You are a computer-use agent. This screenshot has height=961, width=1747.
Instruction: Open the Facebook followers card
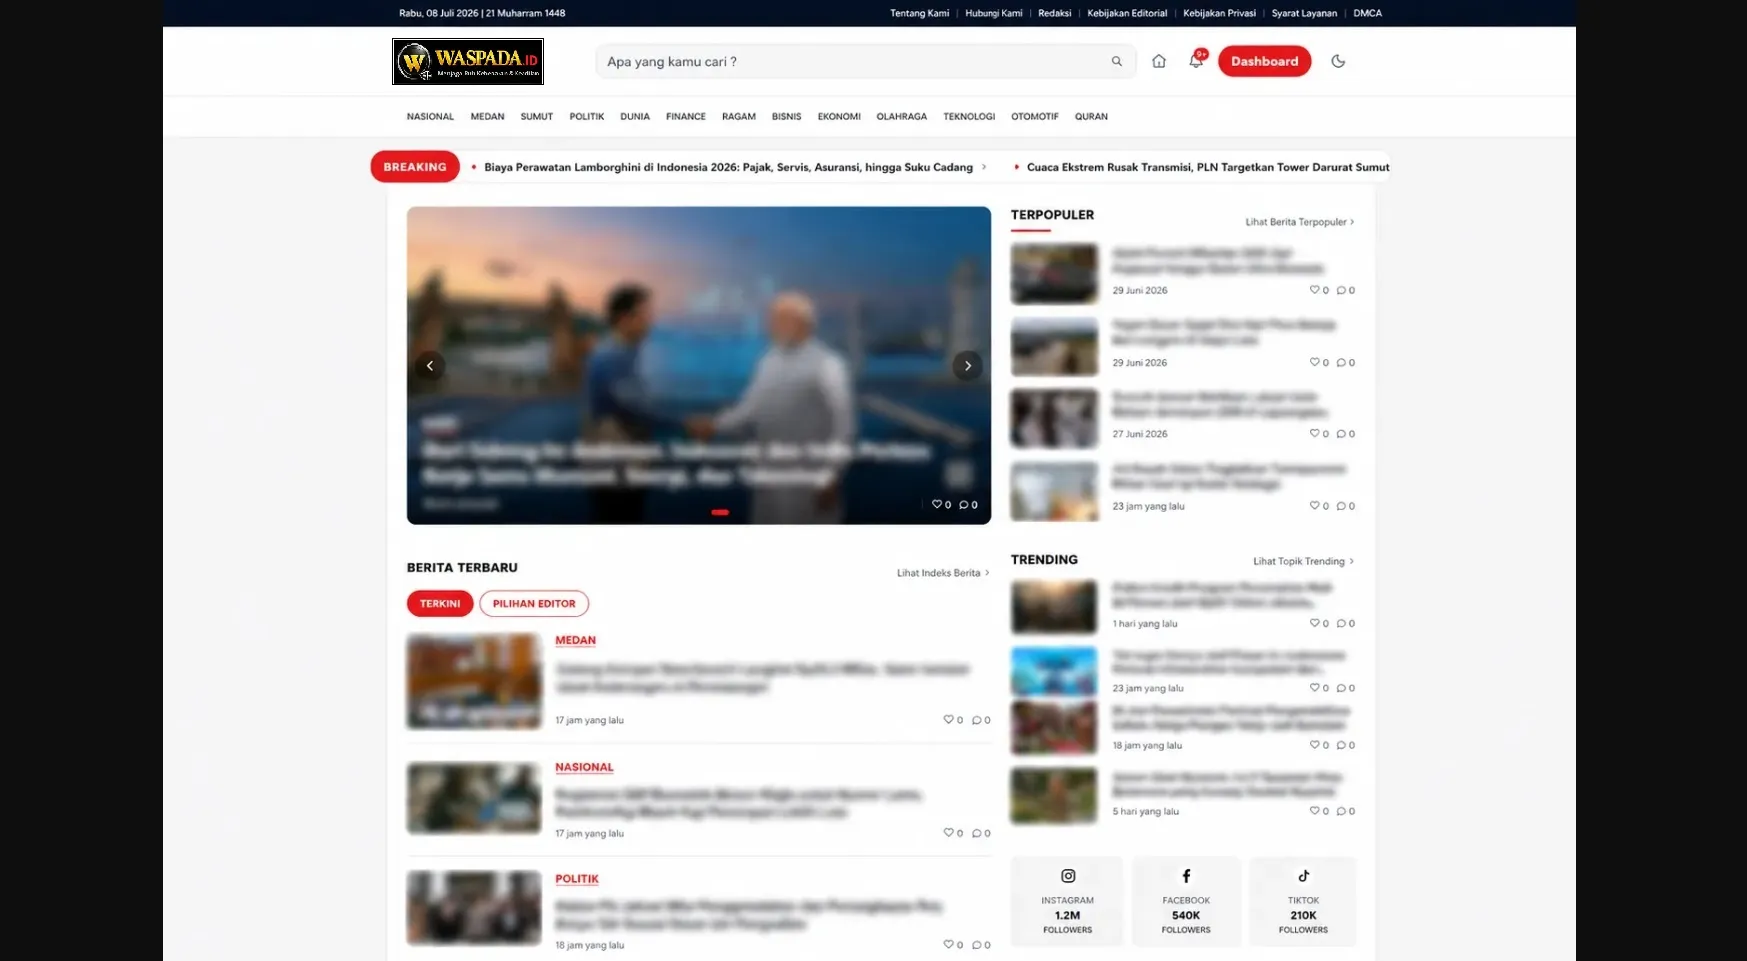tap(1186, 901)
